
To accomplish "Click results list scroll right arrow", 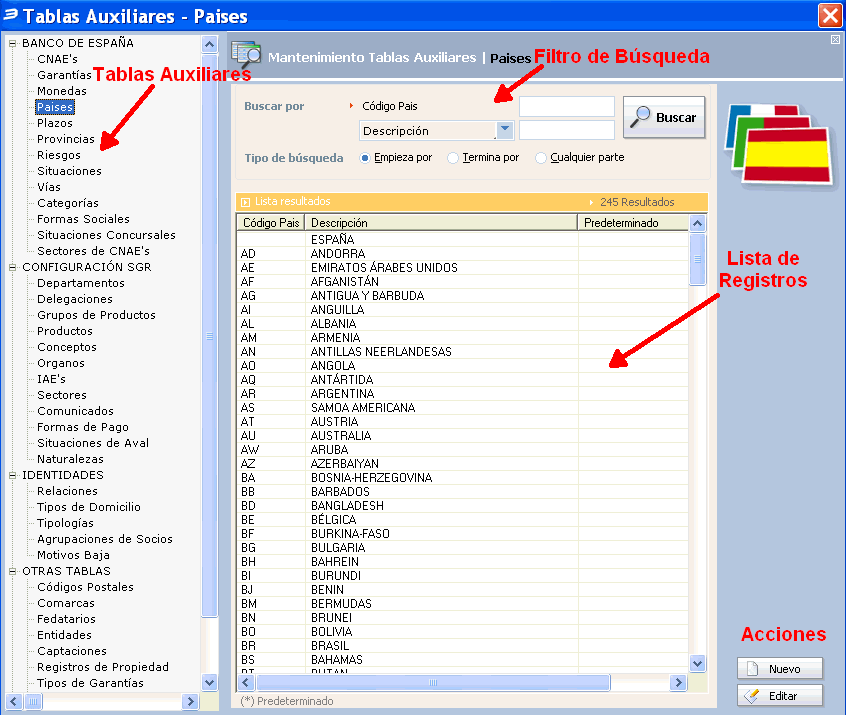I will tap(678, 683).
